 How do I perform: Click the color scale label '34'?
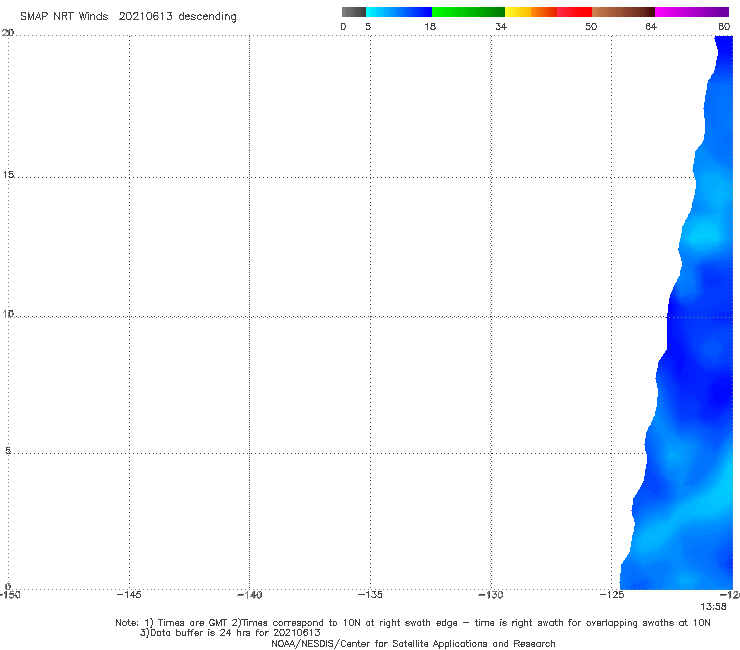pos(501,26)
